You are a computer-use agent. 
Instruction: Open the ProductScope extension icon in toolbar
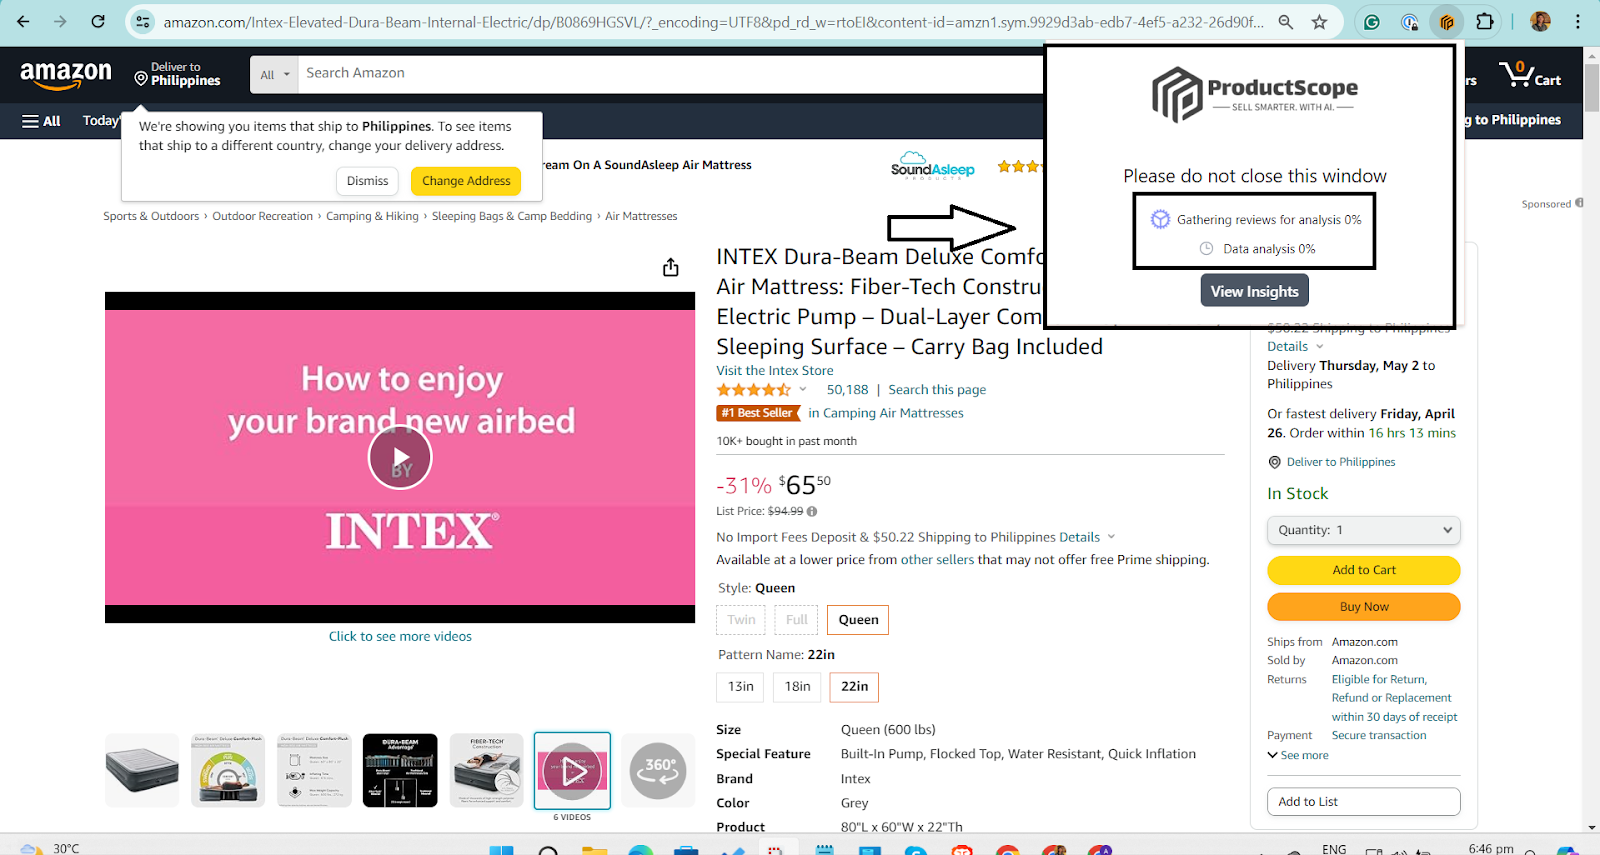1447,21
